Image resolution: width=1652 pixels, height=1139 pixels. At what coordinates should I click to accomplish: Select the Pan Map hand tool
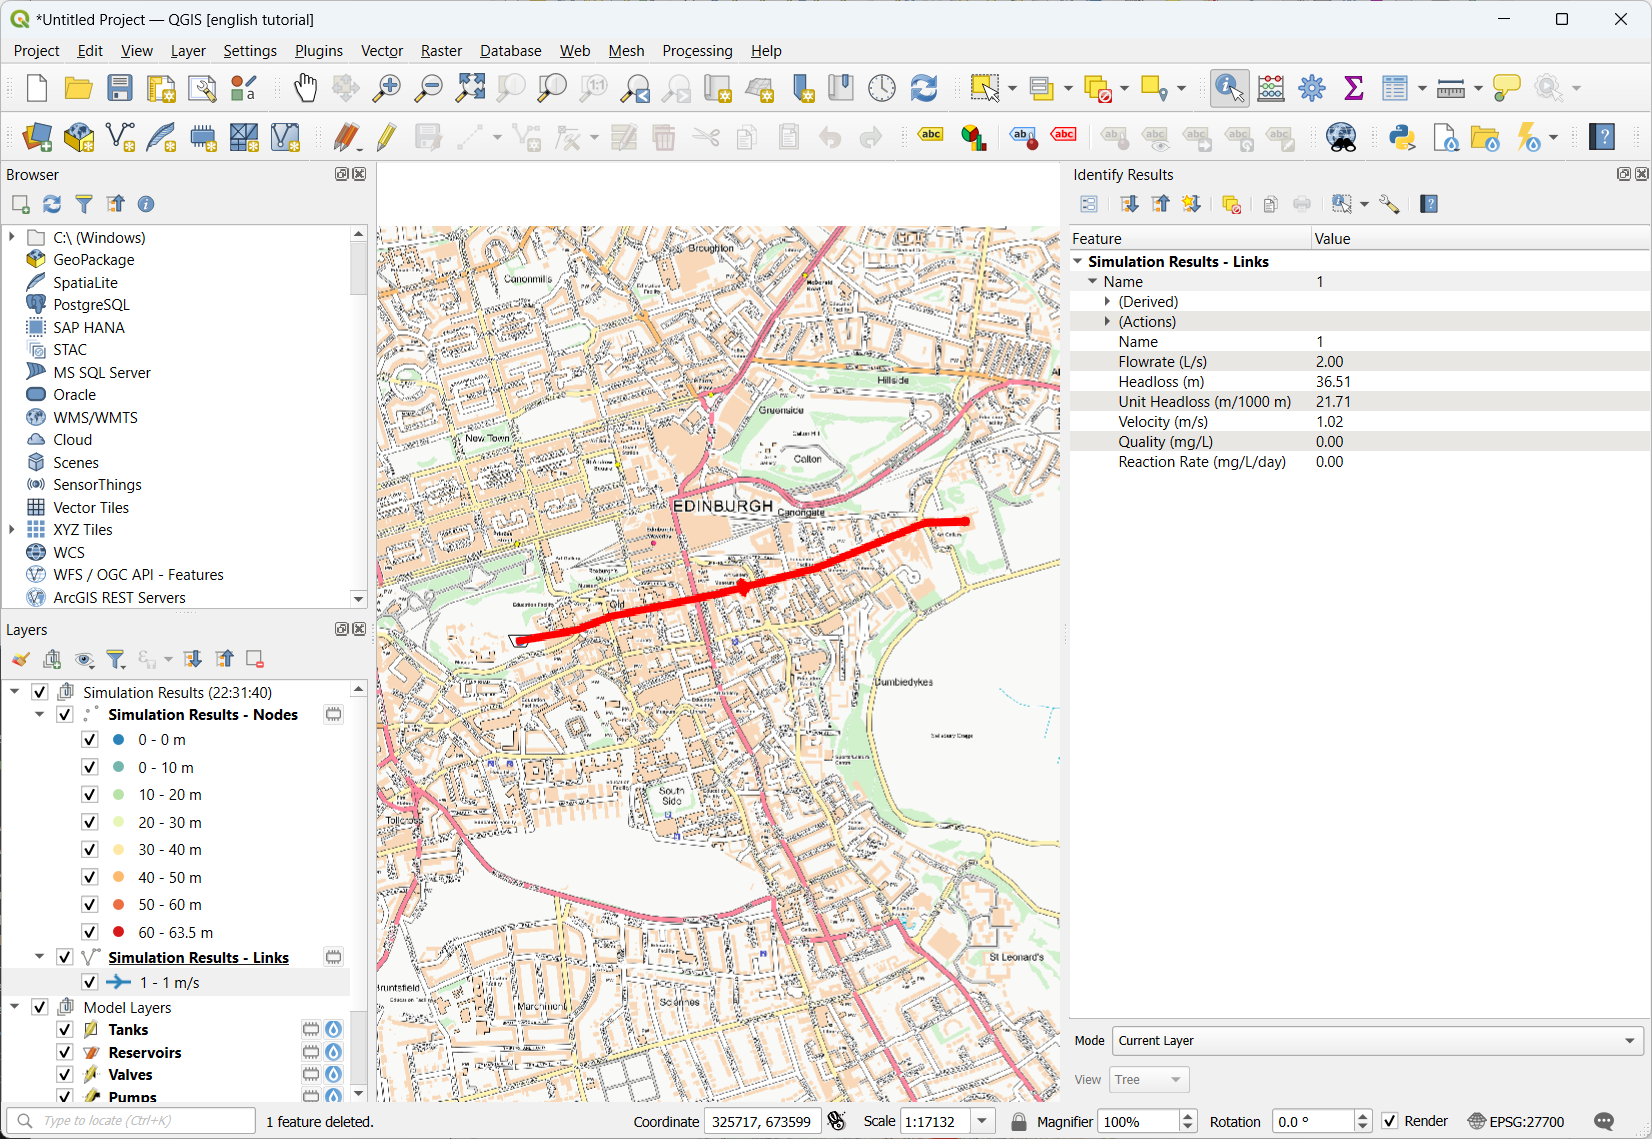coord(305,88)
